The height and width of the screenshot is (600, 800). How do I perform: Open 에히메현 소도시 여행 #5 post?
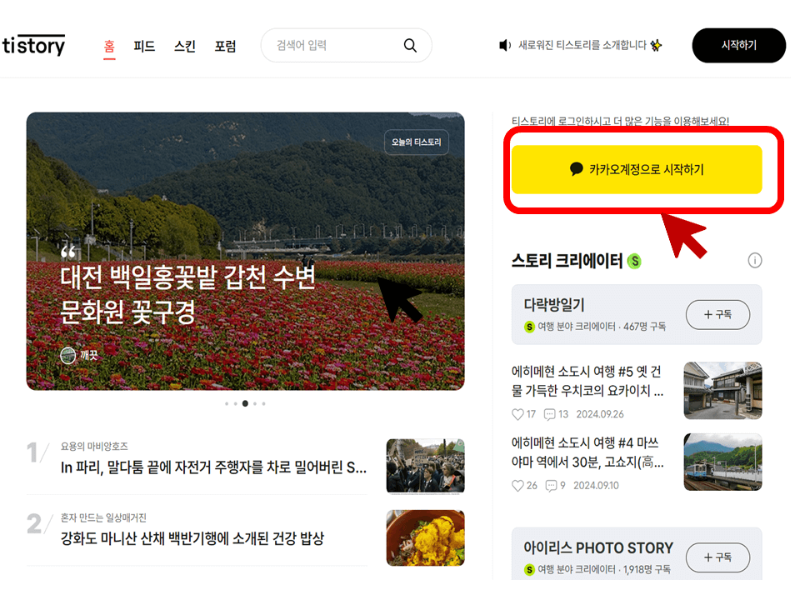(587, 381)
